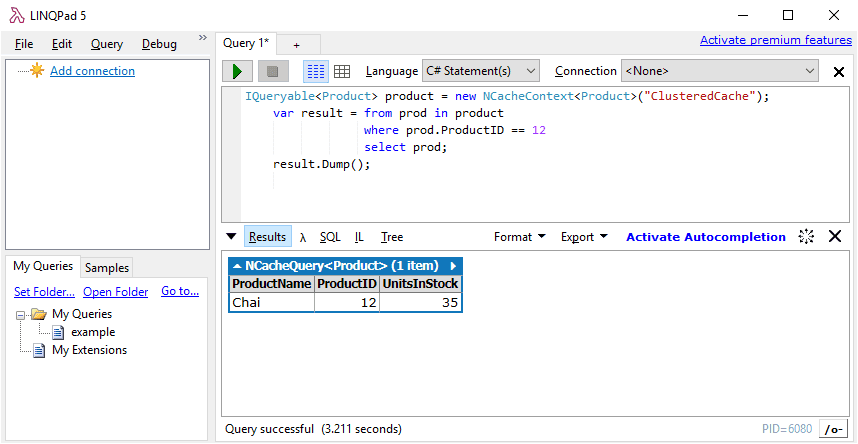Select the UnitsInStock value 35 cell
858x444 pixels.
(x=420, y=302)
